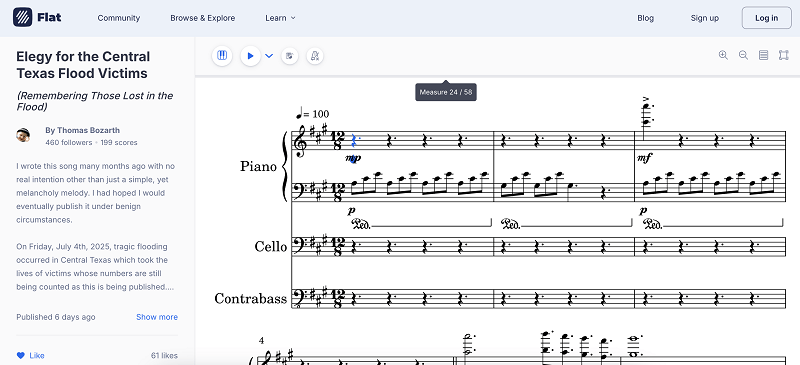Play the score
The width and height of the screenshot is (800, 365).
coord(251,56)
